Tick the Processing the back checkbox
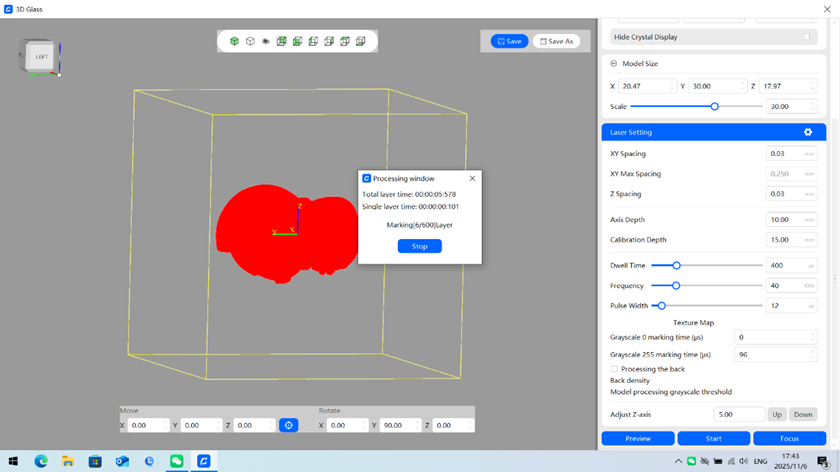 614,369
